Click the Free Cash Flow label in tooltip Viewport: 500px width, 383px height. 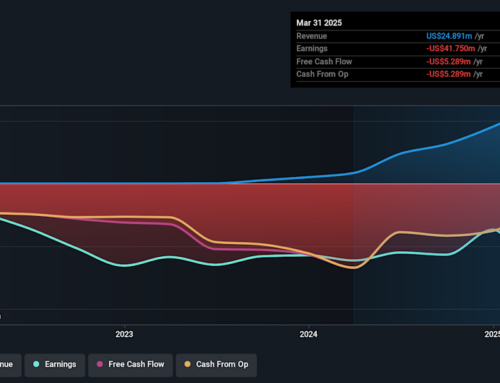[x=324, y=62]
